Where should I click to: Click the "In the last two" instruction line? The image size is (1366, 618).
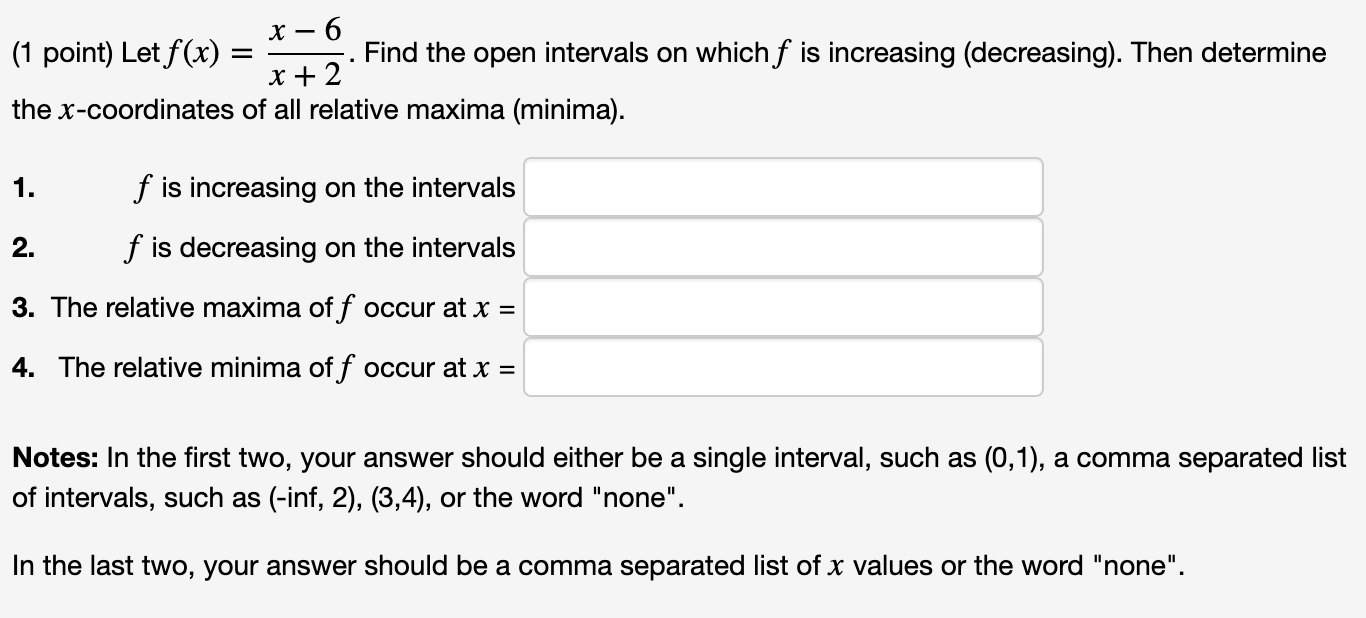(596, 566)
